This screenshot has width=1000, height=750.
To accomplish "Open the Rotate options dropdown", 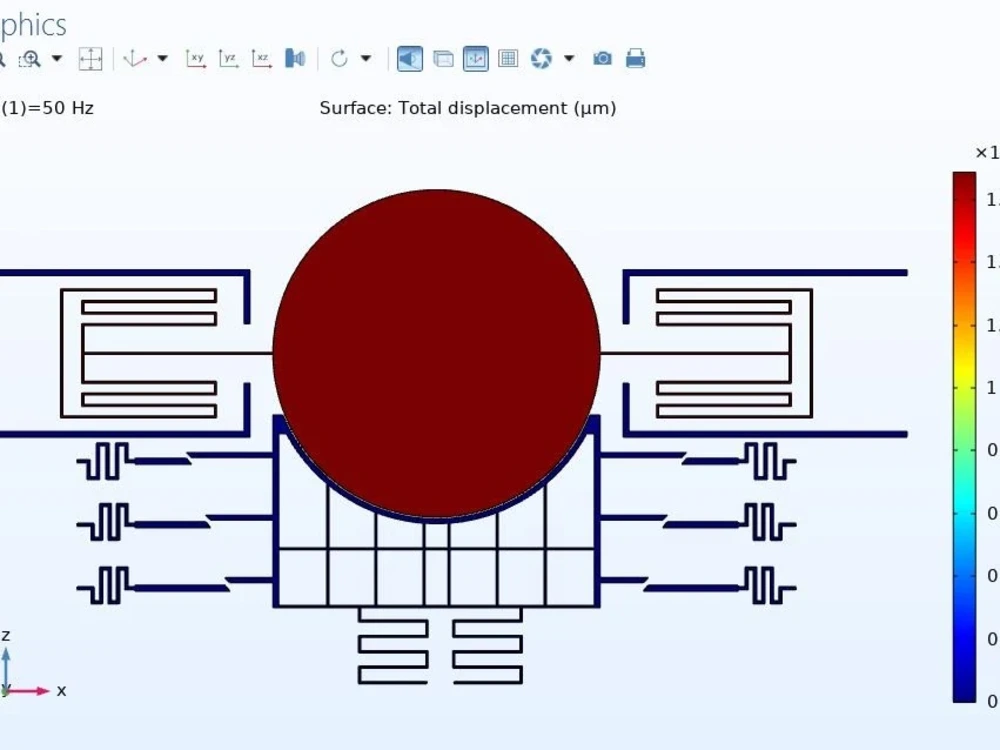I will pos(365,59).
